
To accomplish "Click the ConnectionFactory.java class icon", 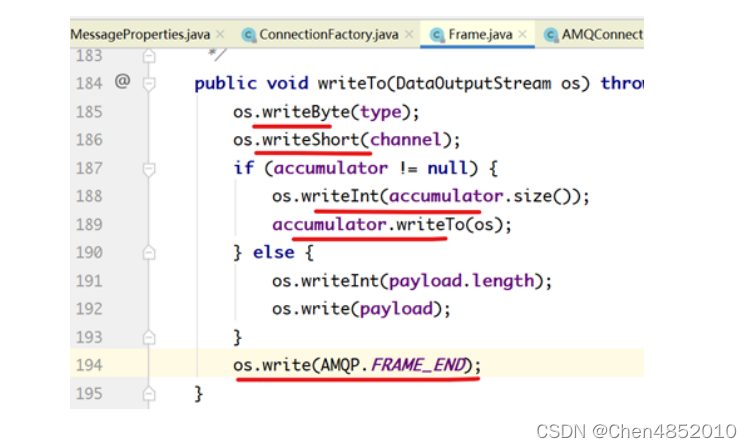I will (x=248, y=35).
